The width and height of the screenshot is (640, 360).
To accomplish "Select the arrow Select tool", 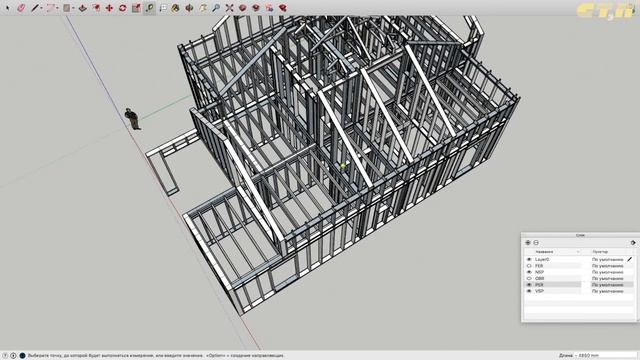I will 7,8.
